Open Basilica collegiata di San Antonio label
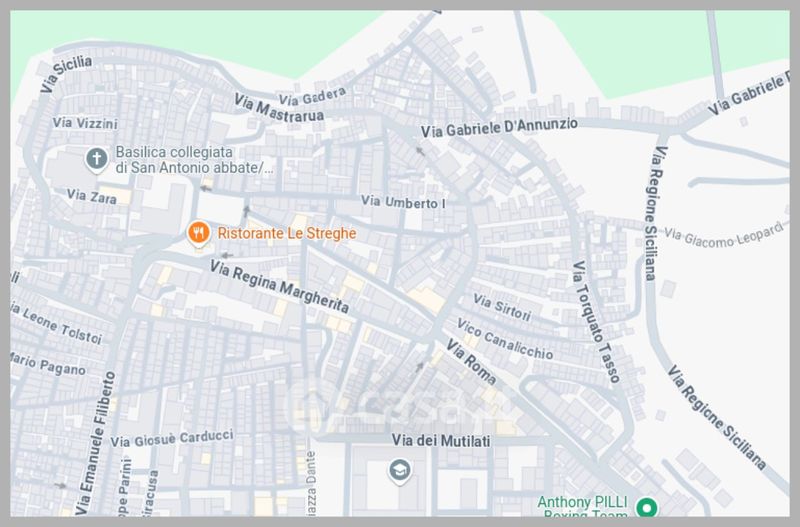Viewport: 800px width, 527px height. pos(194,160)
